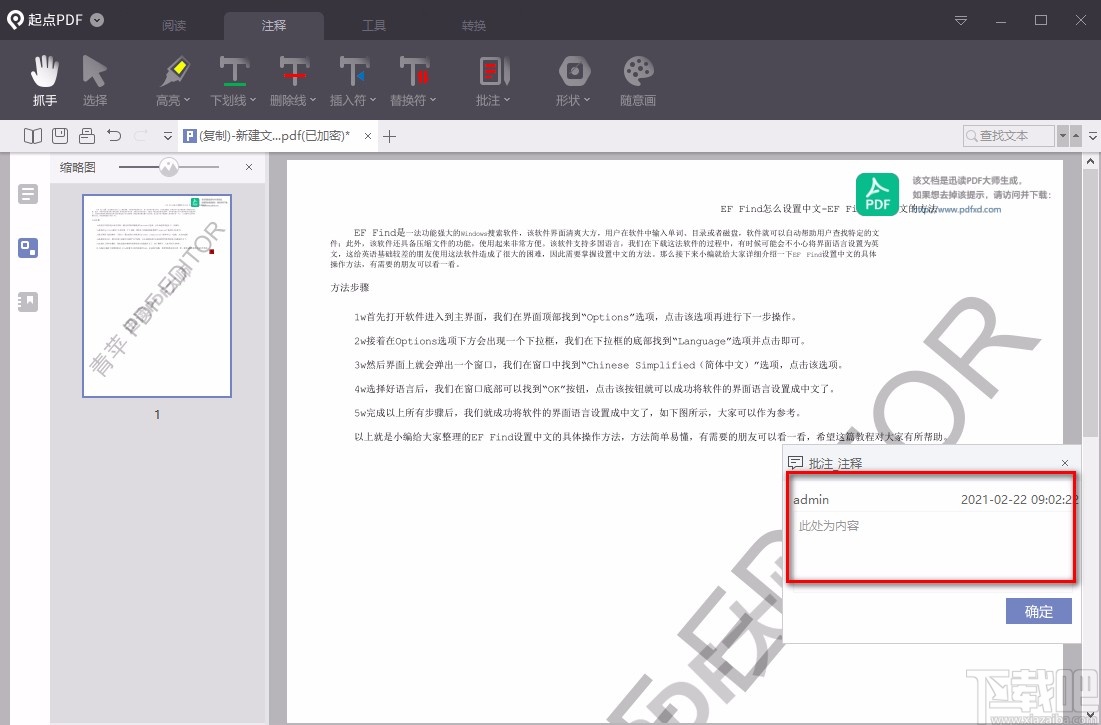Image resolution: width=1101 pixels, height=725 pixels.
Task: Click the annotation bubble icon in 批注_注释 header
Action: [x=796, y=463]
